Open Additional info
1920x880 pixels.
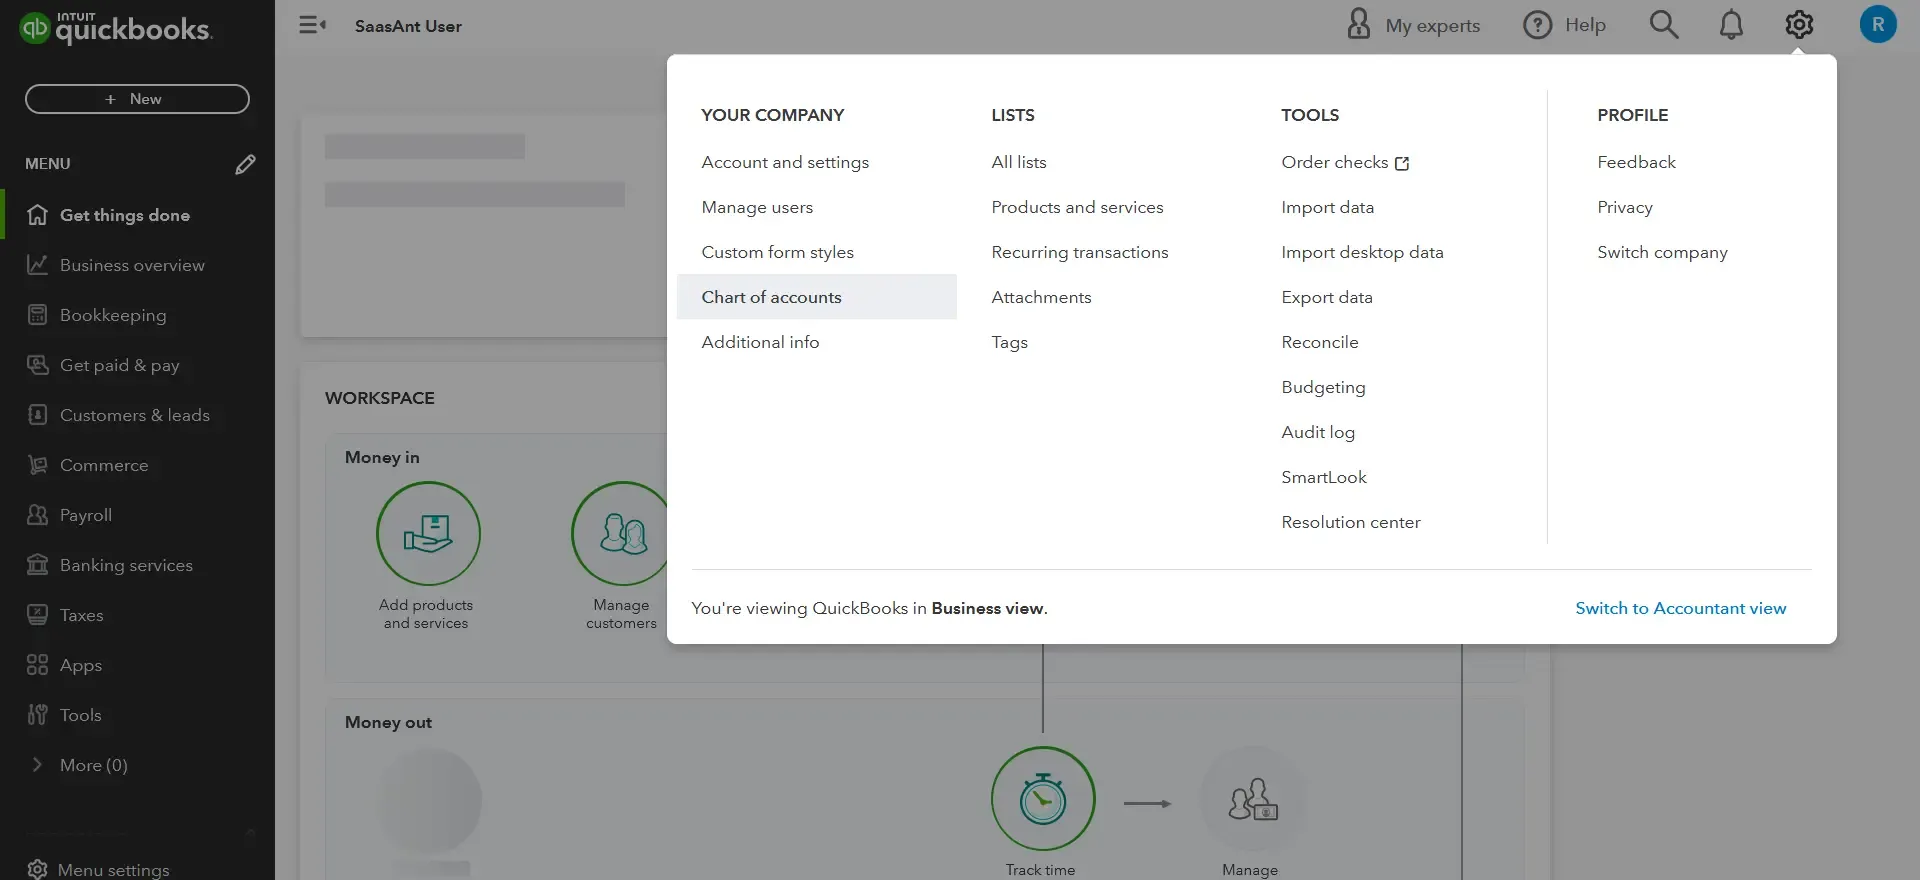tap(760, 342)
